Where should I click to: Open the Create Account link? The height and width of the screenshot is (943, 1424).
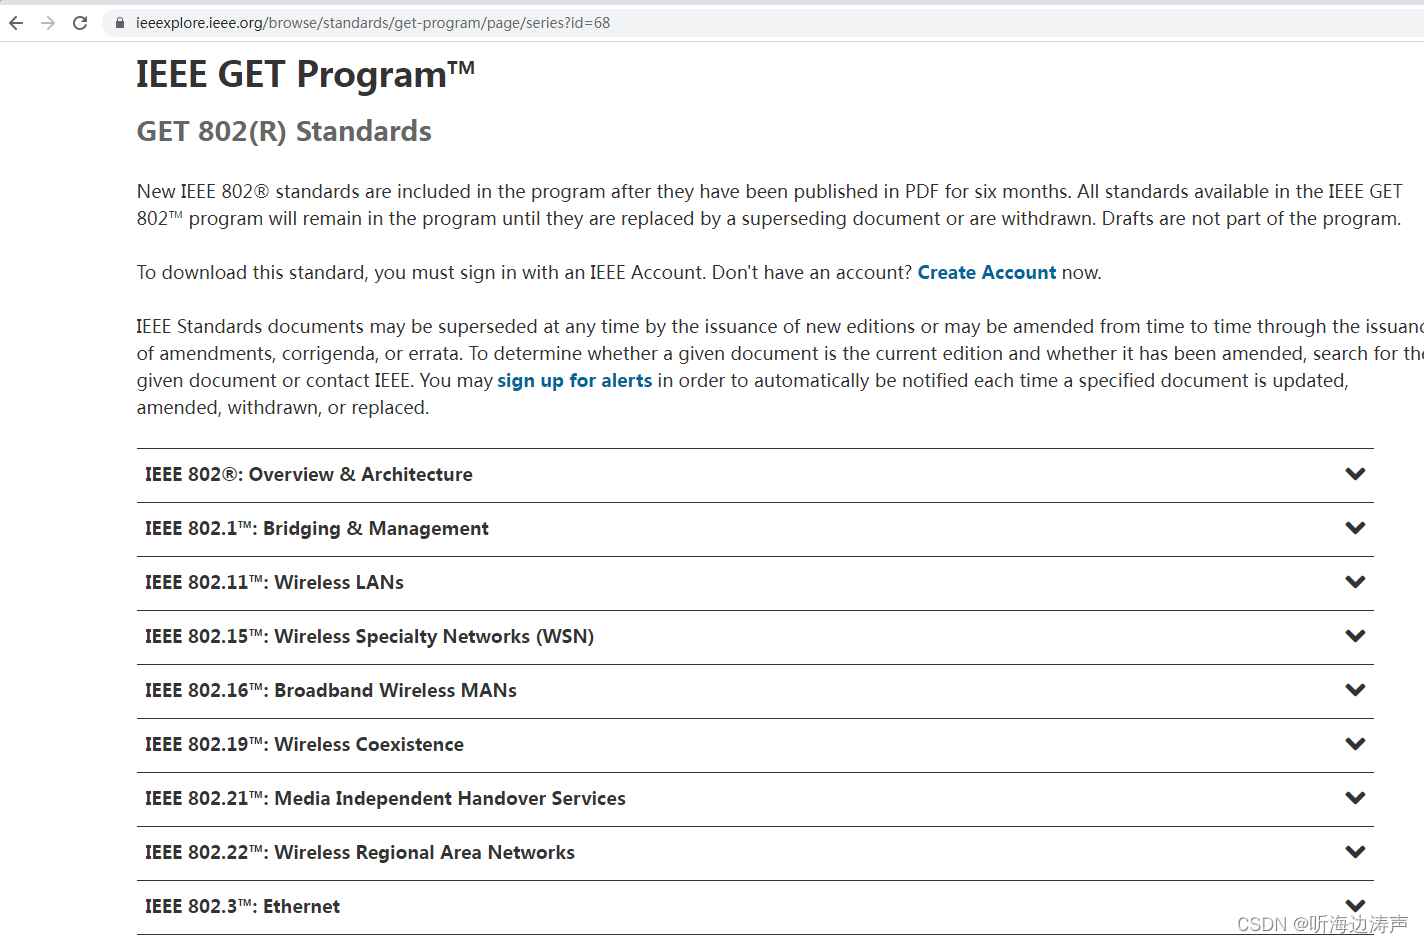click(x=986, y=272)
